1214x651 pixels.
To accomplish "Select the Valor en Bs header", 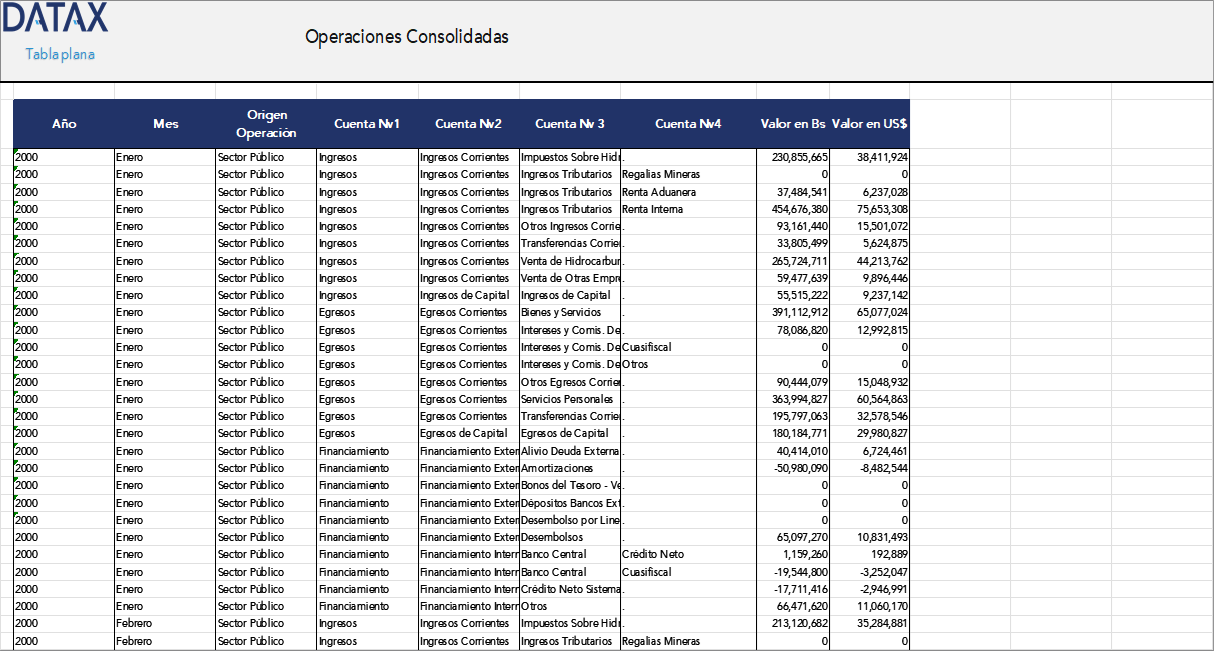I will click(x=790, y=124).
